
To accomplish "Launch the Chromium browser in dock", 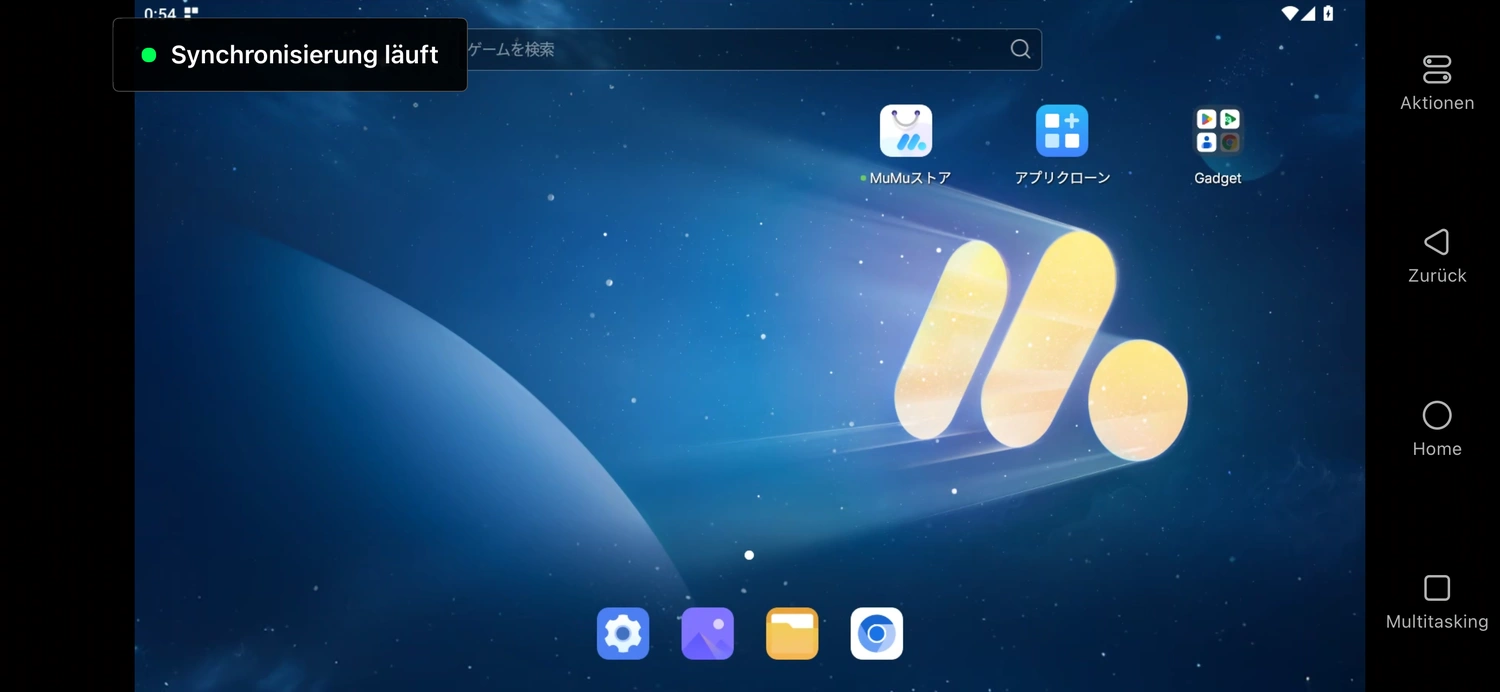I will [x=877, y=634].
